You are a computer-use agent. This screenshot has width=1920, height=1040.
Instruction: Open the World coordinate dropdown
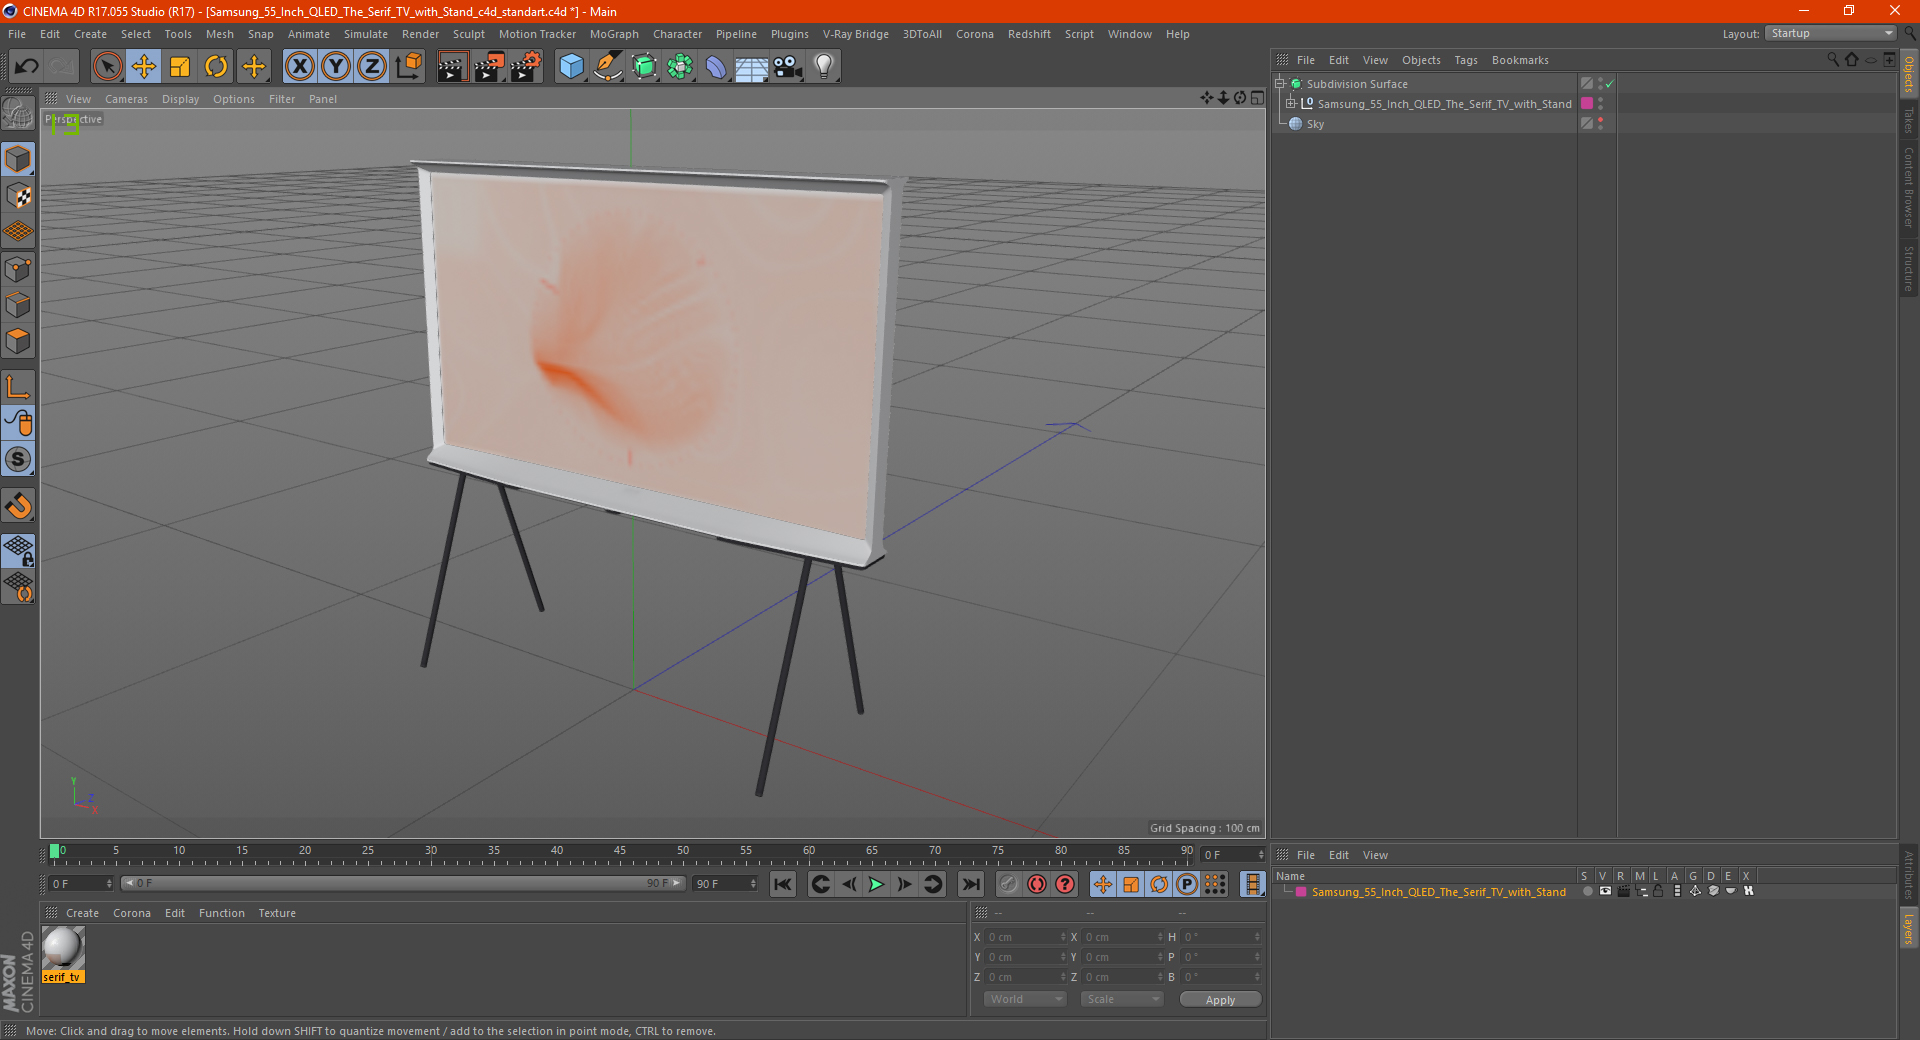[1025, 999]
